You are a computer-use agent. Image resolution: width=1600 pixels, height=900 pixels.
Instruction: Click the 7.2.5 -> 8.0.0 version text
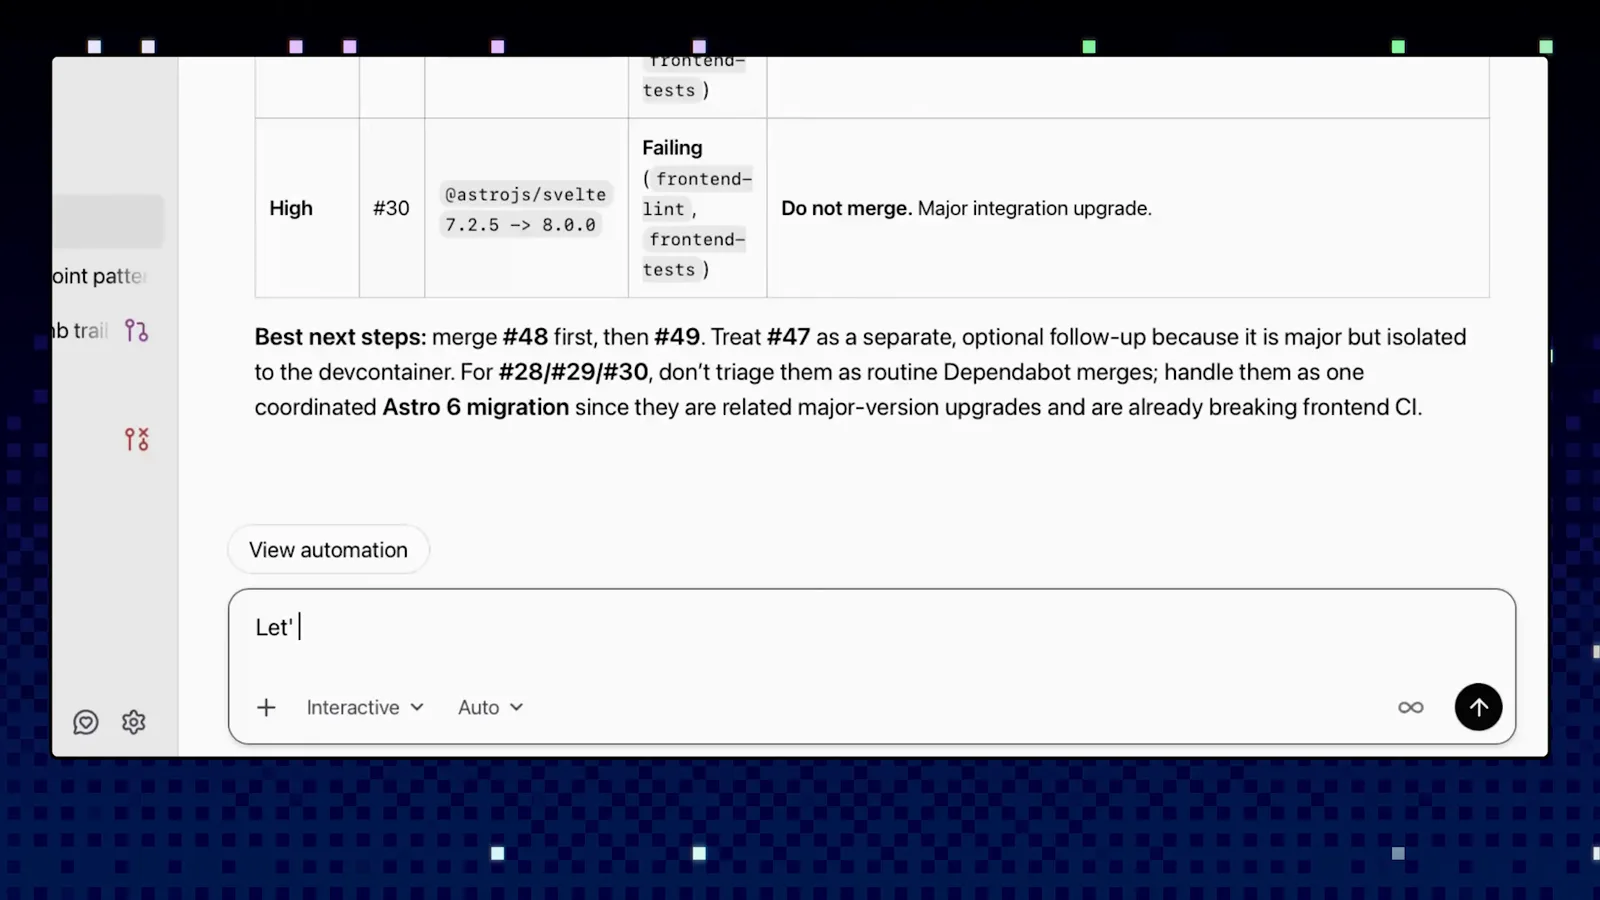[520, 225]
